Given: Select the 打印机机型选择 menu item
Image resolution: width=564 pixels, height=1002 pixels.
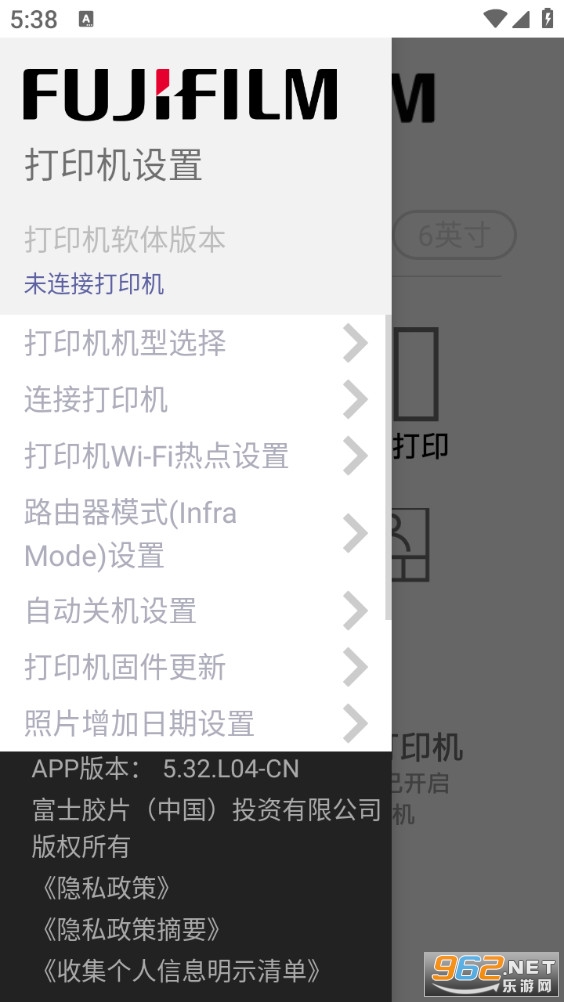Looking at the screenshot, I should click(195, 343).
